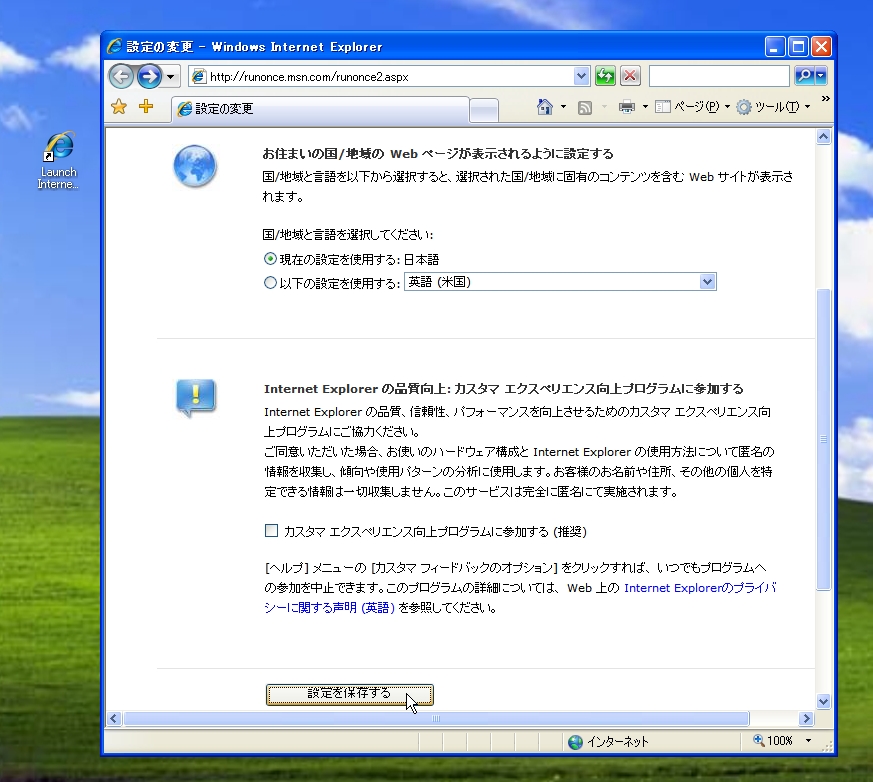
Task: Click the RSS feeds icon
Action: tap(585, 107)
